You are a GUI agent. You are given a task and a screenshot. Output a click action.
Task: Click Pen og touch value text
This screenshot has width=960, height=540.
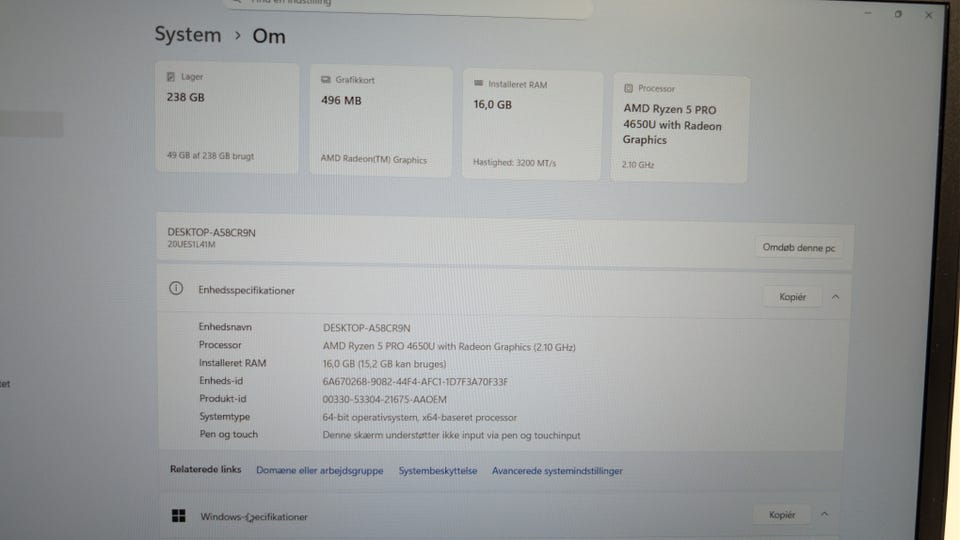[x=451, y=435]
